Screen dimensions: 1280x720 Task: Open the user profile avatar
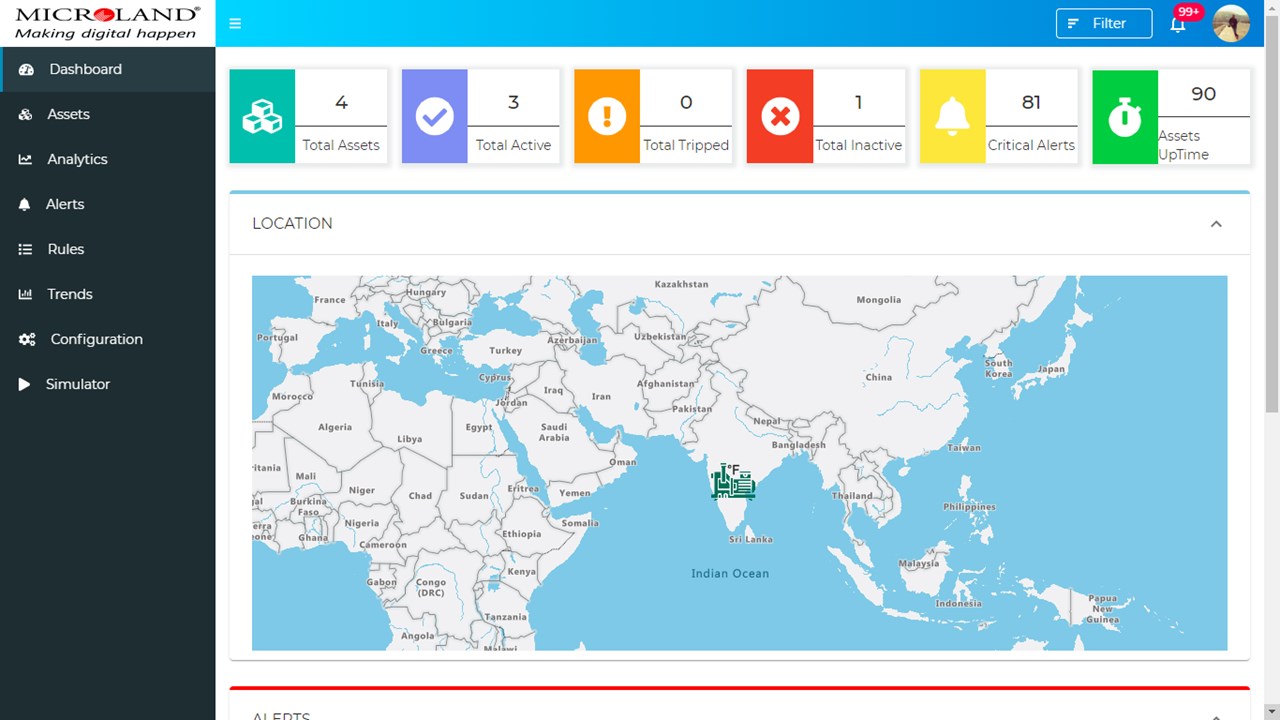(x=1231, y=23)
